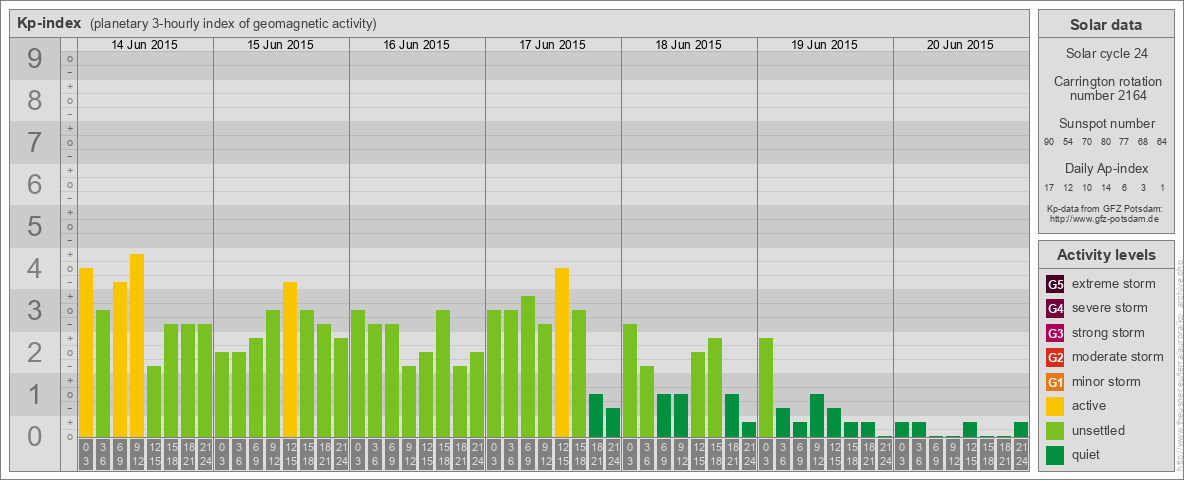The width and height of the screenshot is (1184, 480).
Task: Click the '12 15' time slot label under 16 Jun
Action: point(426,454)
